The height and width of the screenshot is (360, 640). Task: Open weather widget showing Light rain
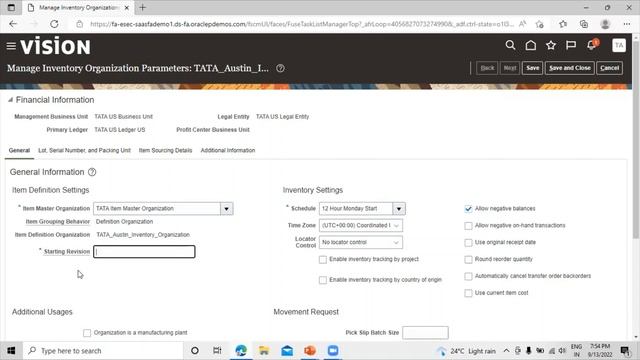point(466,351)
